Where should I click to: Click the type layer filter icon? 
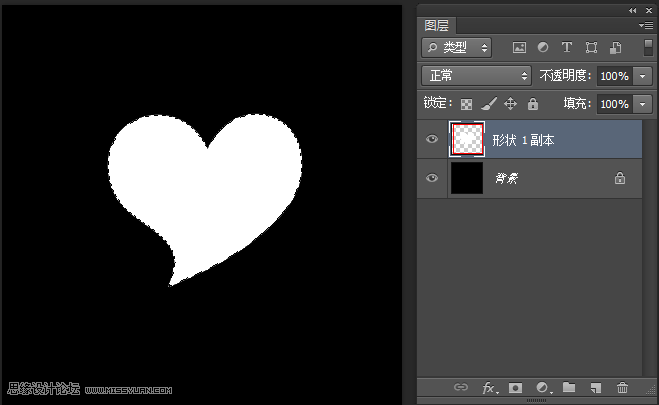567,47
